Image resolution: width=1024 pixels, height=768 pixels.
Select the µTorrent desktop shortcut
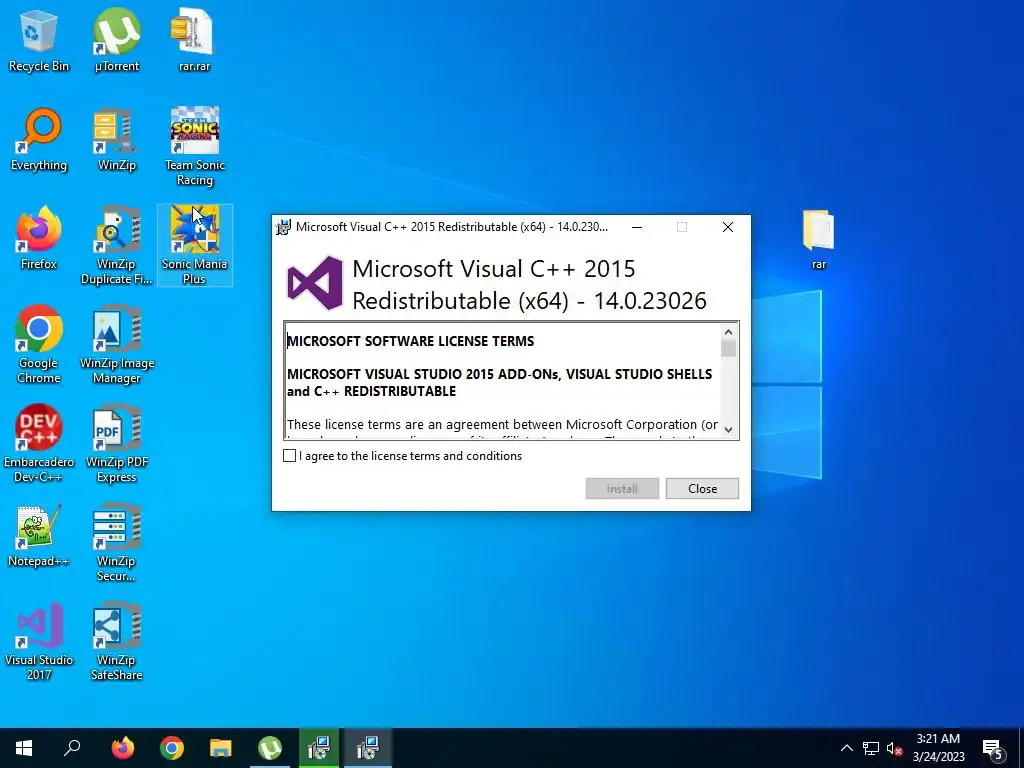click(x=117, y=40)
